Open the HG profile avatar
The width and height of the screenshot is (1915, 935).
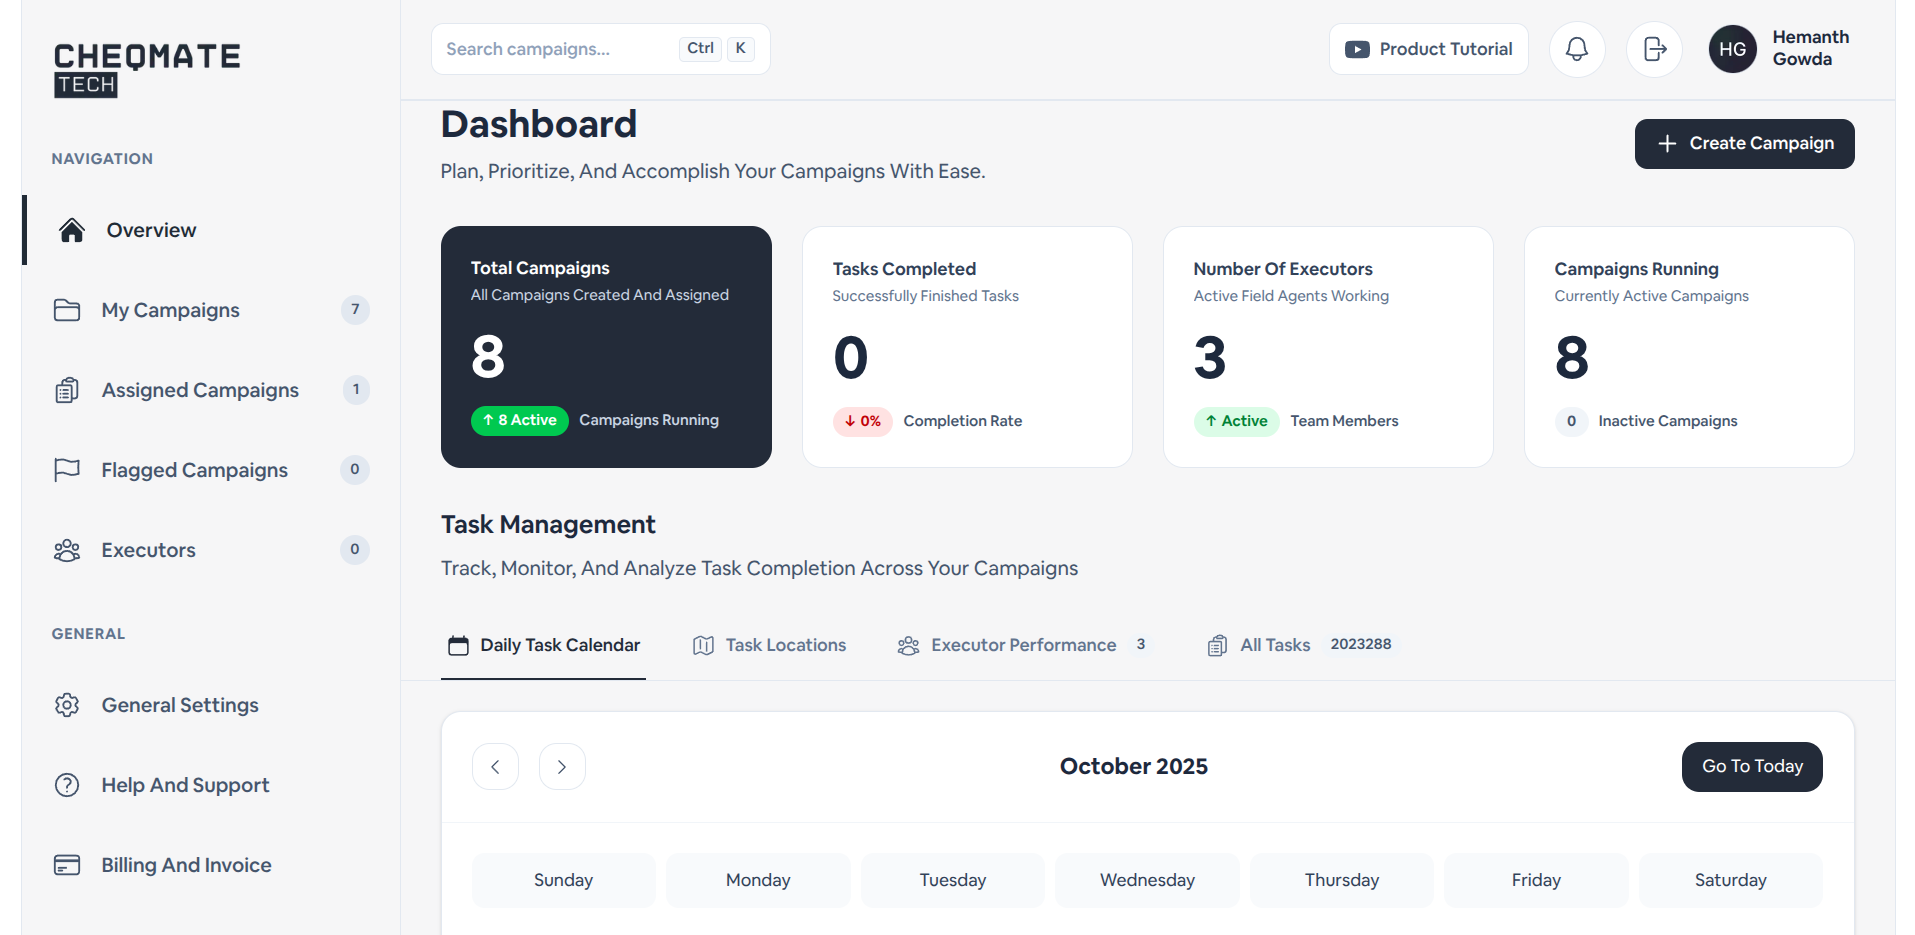(1733, 48)
